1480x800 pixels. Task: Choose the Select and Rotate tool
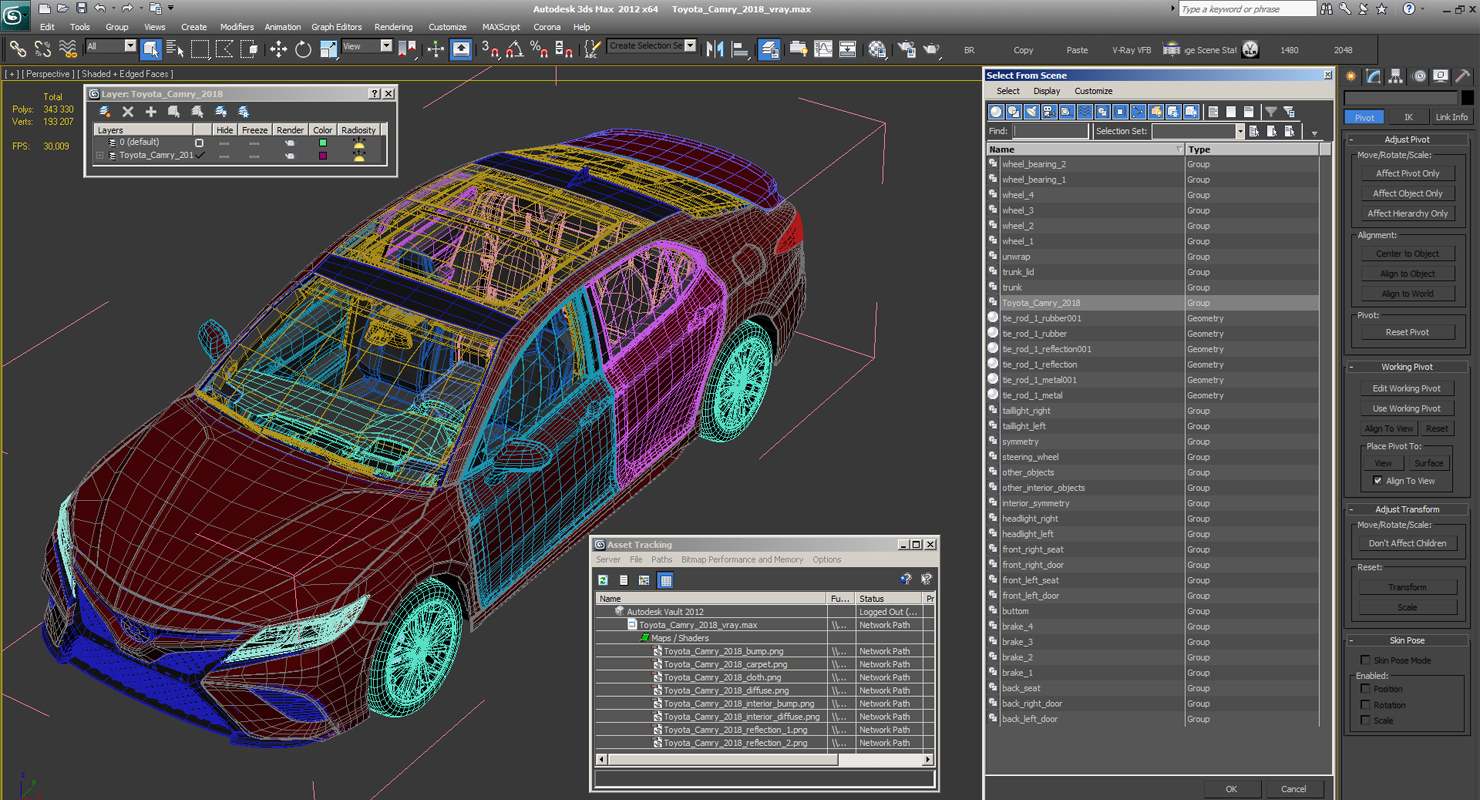pos(303,49)
